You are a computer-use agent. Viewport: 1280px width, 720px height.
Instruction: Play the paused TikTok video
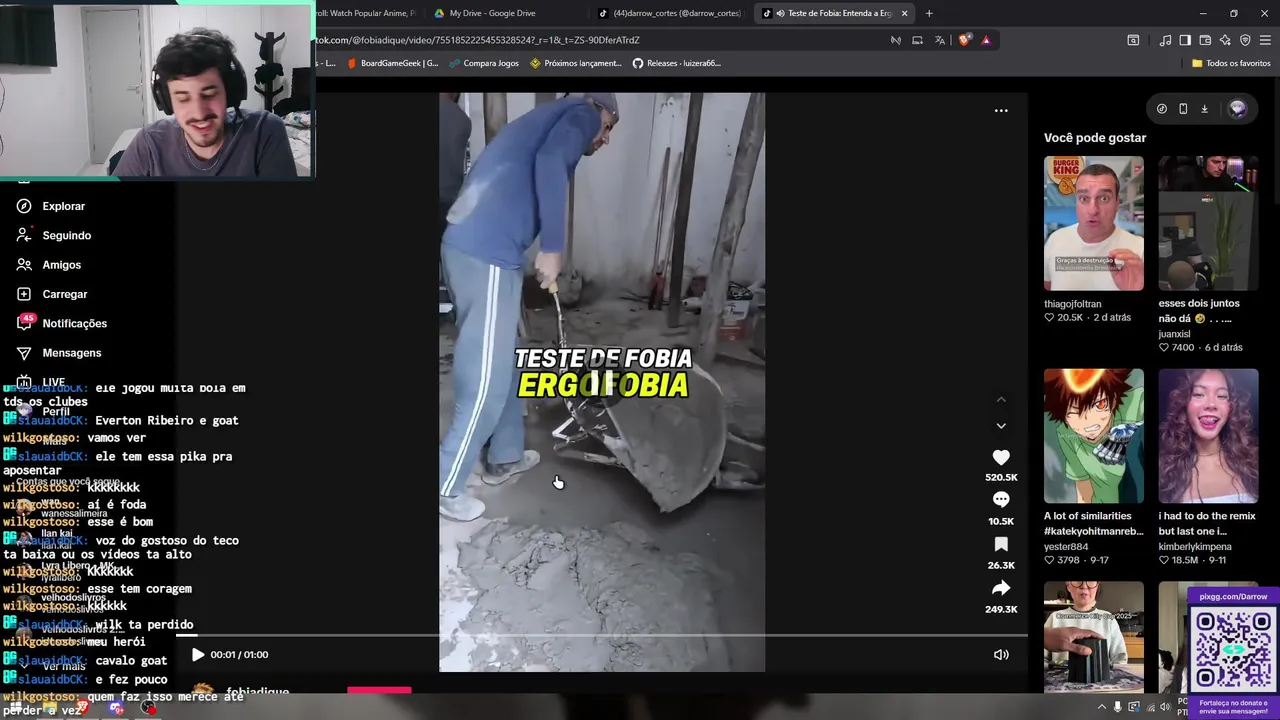click(198, 655)
